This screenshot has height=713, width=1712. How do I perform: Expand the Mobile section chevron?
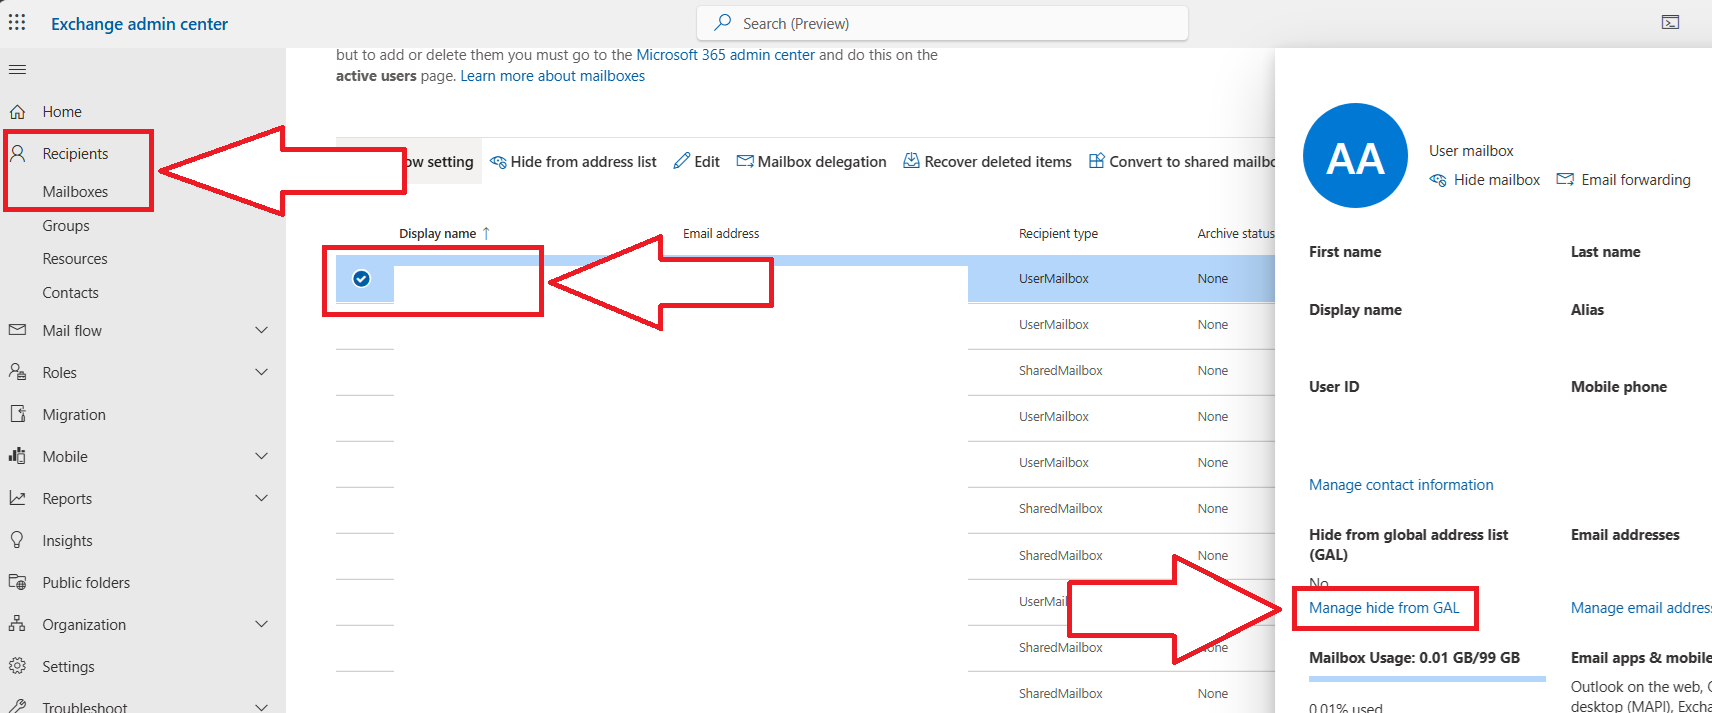point(261,456)
